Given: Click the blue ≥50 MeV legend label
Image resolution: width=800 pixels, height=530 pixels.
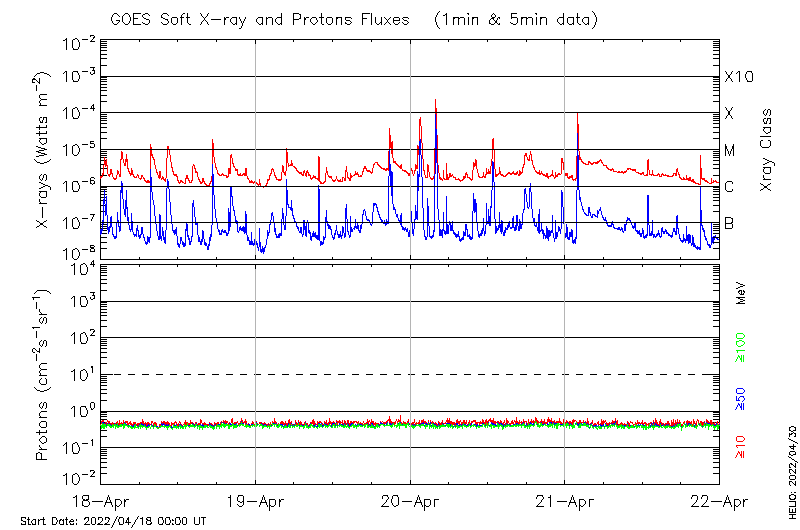Looking at the screenshot, I should [x=741, y=397].
